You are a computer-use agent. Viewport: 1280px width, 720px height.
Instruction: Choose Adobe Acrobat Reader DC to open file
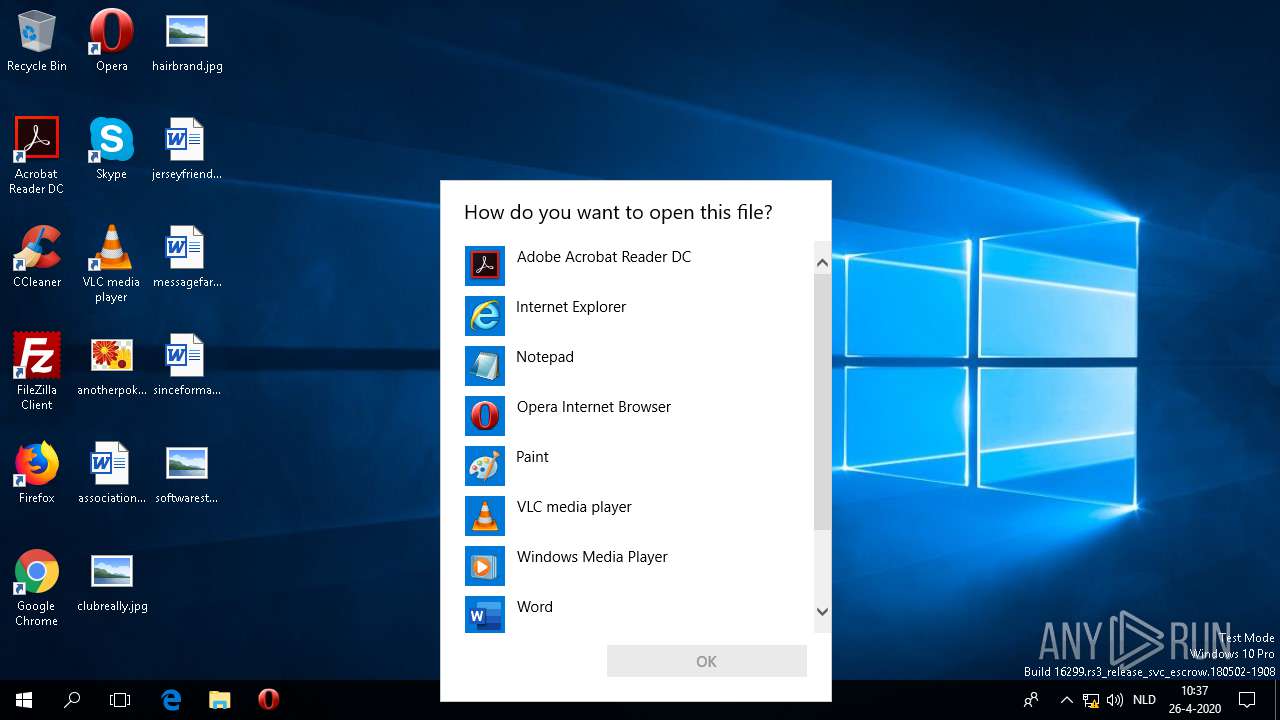(638, 265)
